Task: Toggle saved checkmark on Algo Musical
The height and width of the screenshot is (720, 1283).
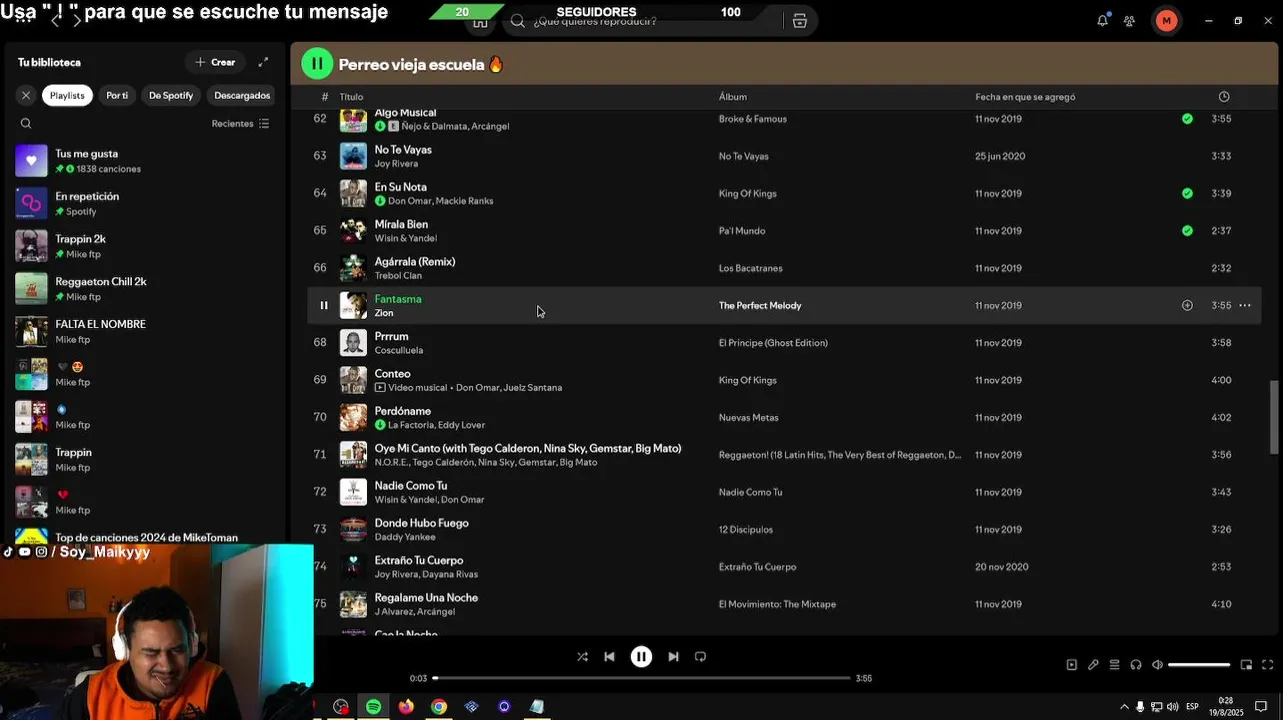Action: coord(1187,118)
